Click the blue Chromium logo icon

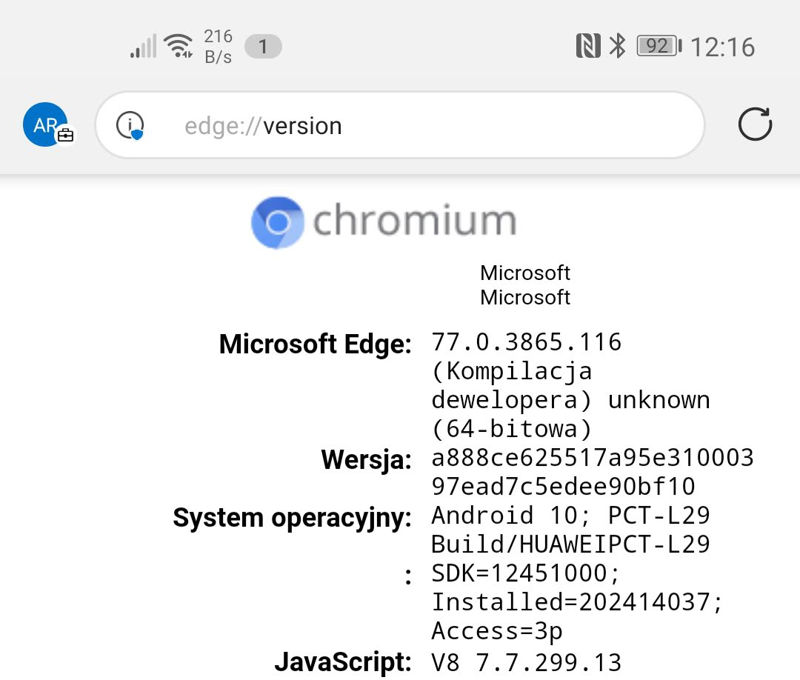[277, 221]
